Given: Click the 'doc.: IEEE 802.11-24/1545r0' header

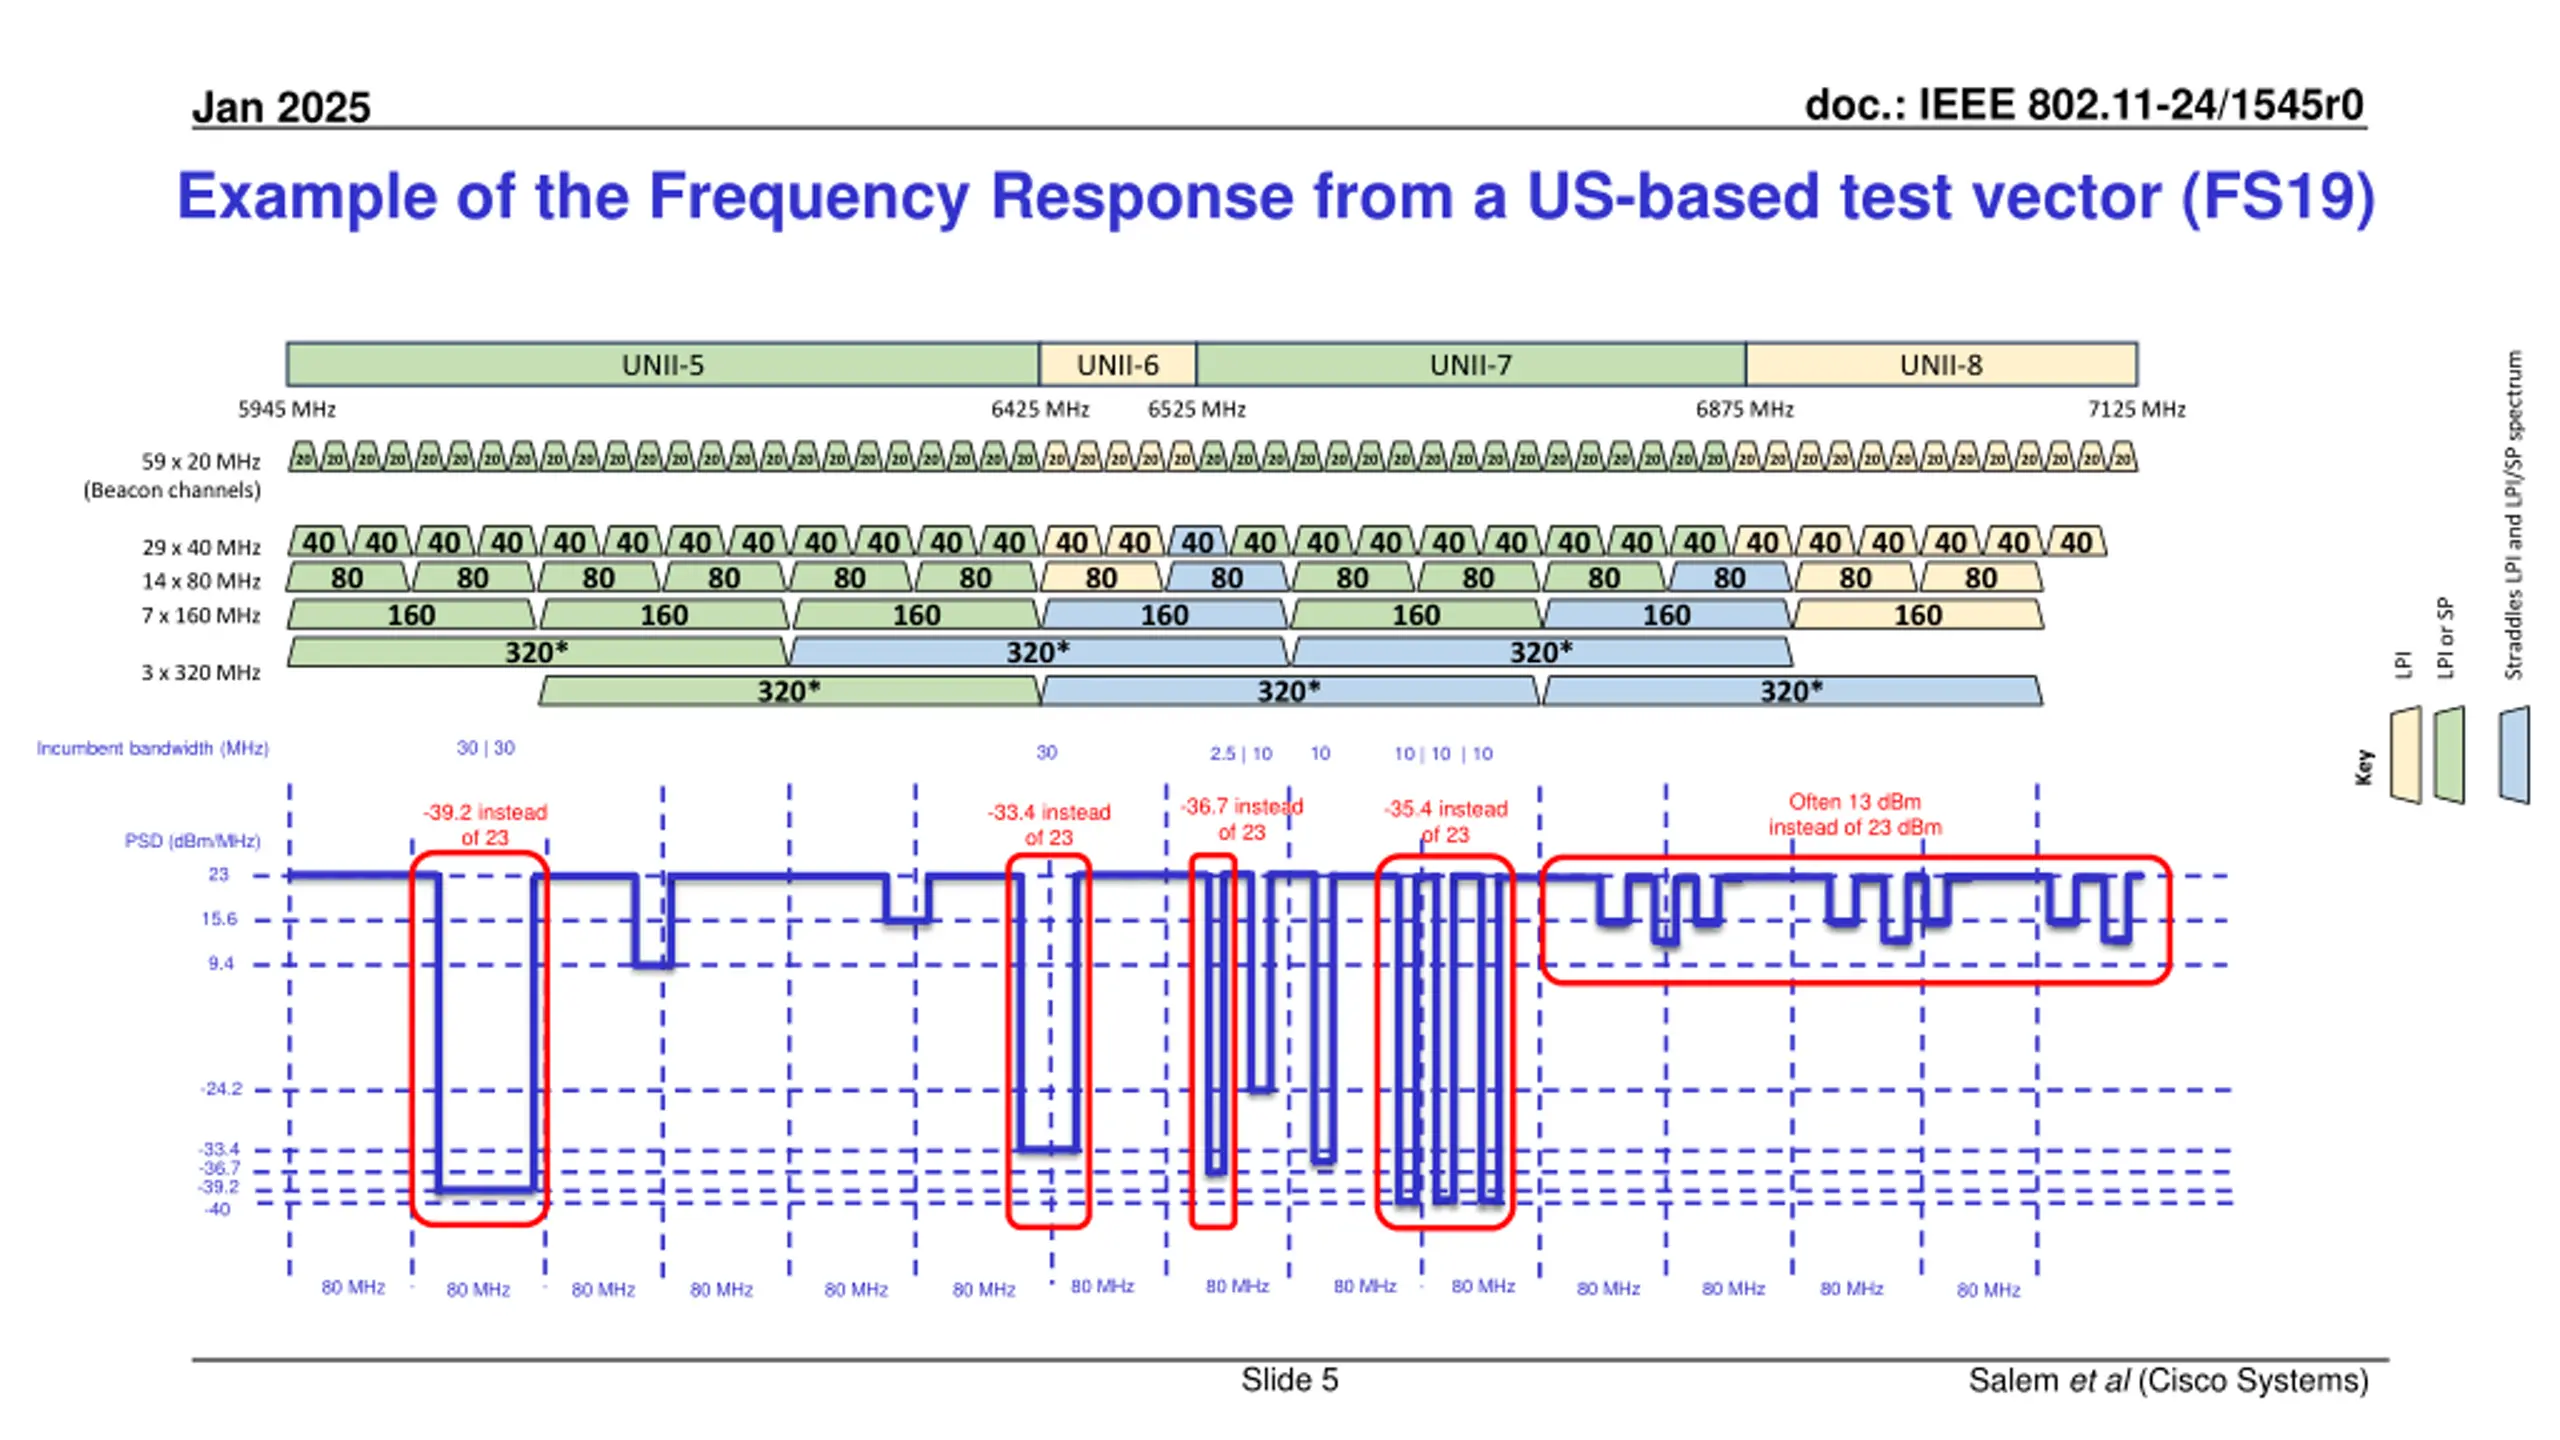Looking at the screenshot, I should 2084,105.
